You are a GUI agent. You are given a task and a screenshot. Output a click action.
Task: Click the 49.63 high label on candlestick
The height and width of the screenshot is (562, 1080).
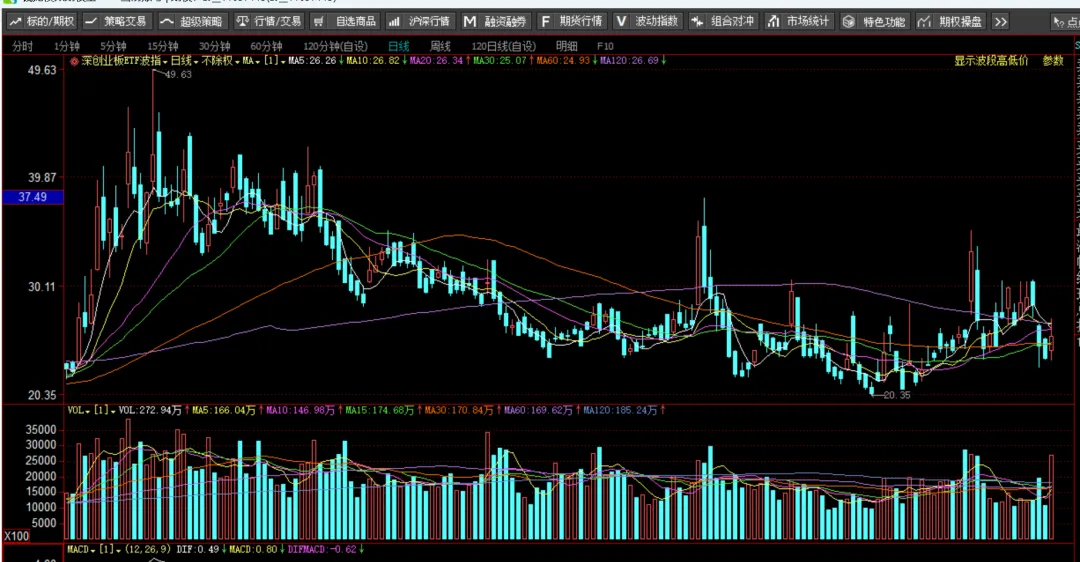click(x=178, y=74)
